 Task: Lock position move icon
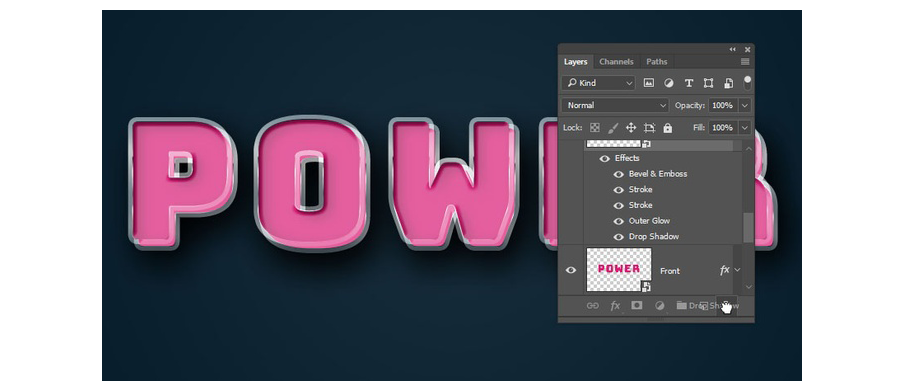point(631,128)
